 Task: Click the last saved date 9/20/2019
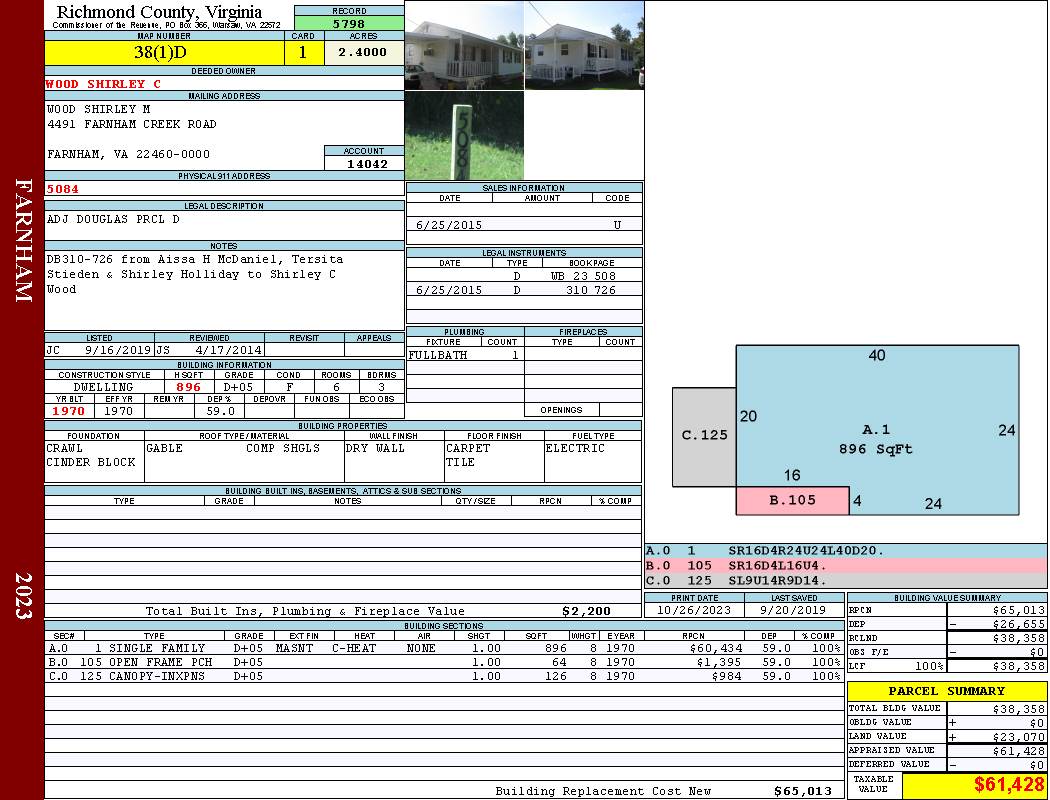coord(793,611)
